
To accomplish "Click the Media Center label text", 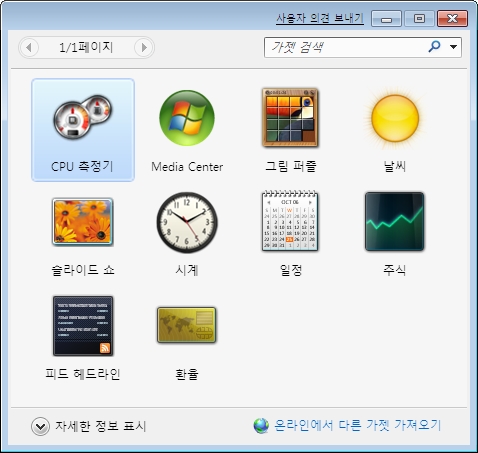I will coord(187,167).
